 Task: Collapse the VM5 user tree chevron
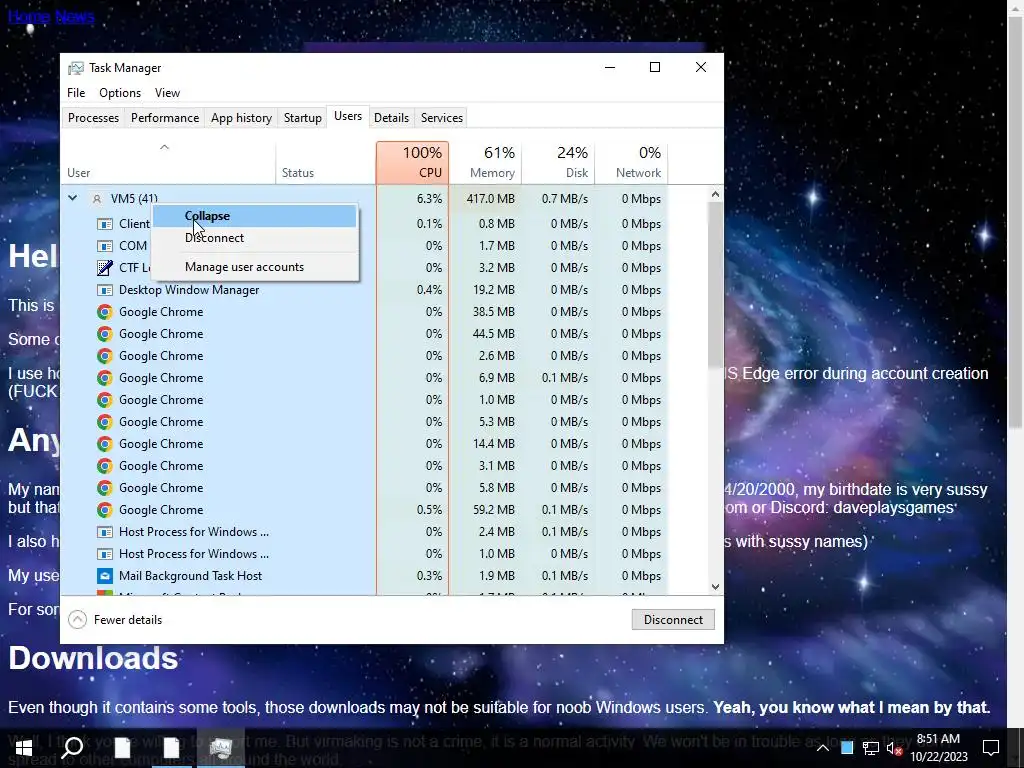(x=72, y=198)
